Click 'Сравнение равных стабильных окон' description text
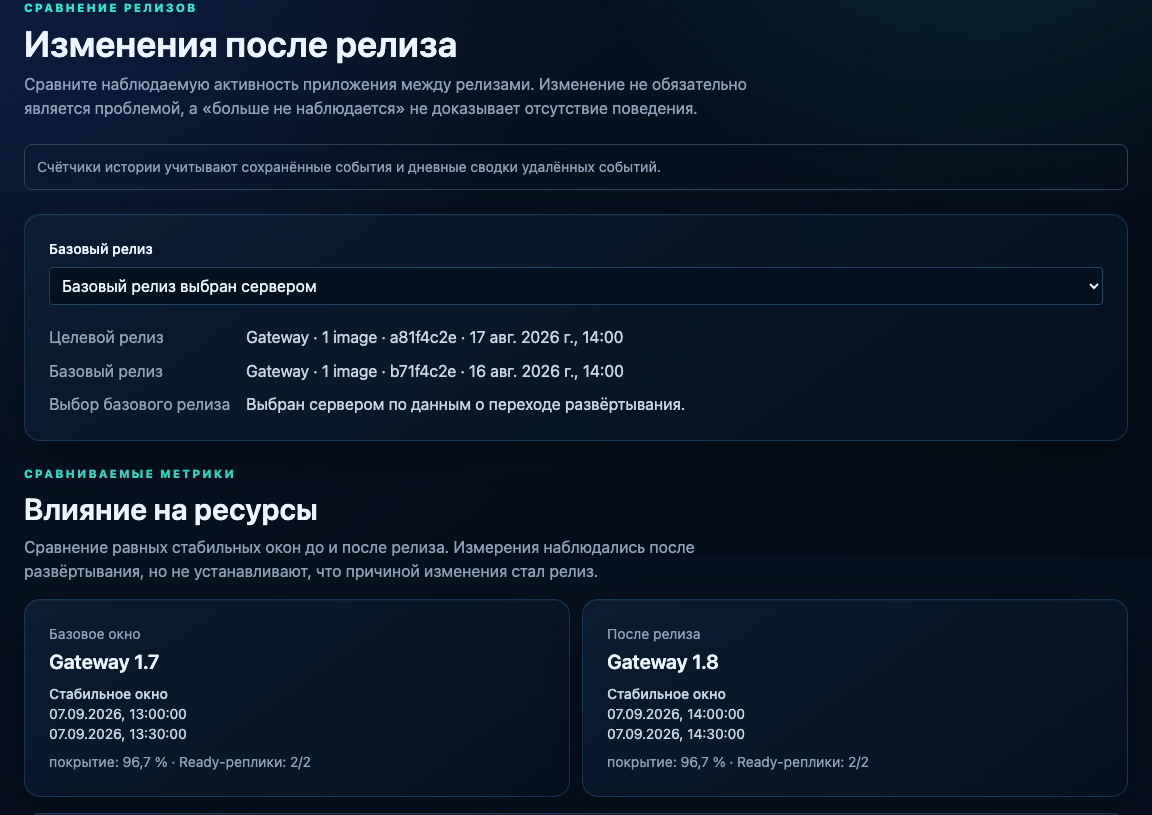Image resolution: width=1152 pixels, height=815 pixels. pos(359,559)
